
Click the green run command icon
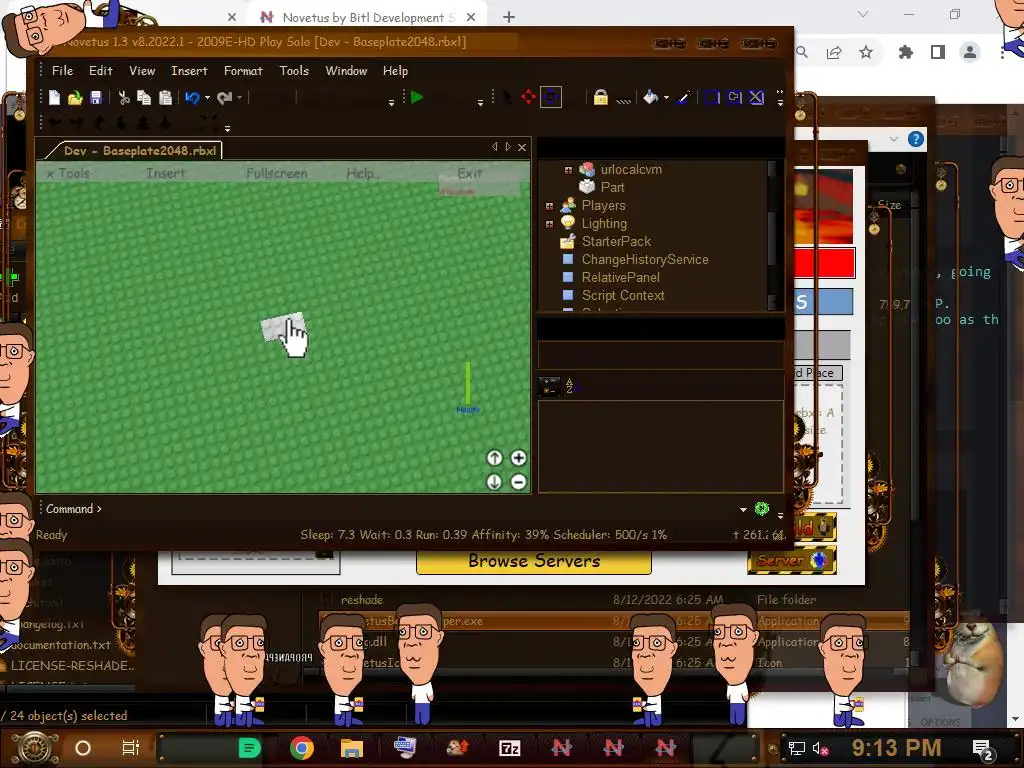tap(761, 509)
